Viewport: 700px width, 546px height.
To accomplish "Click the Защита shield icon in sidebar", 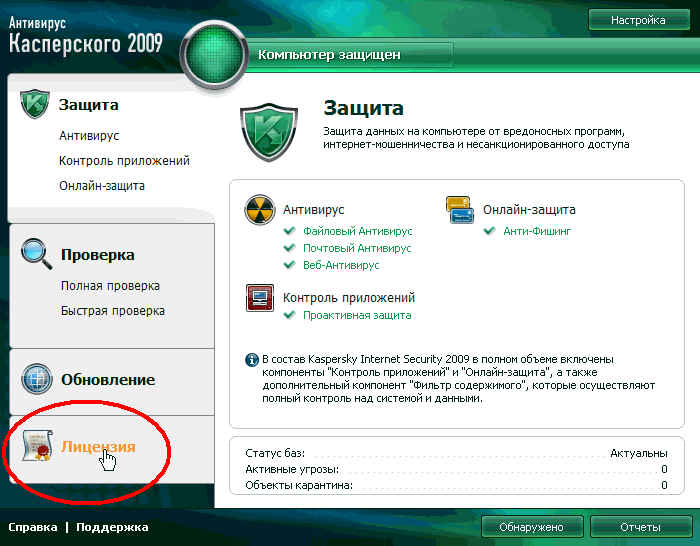I will 35,104.
